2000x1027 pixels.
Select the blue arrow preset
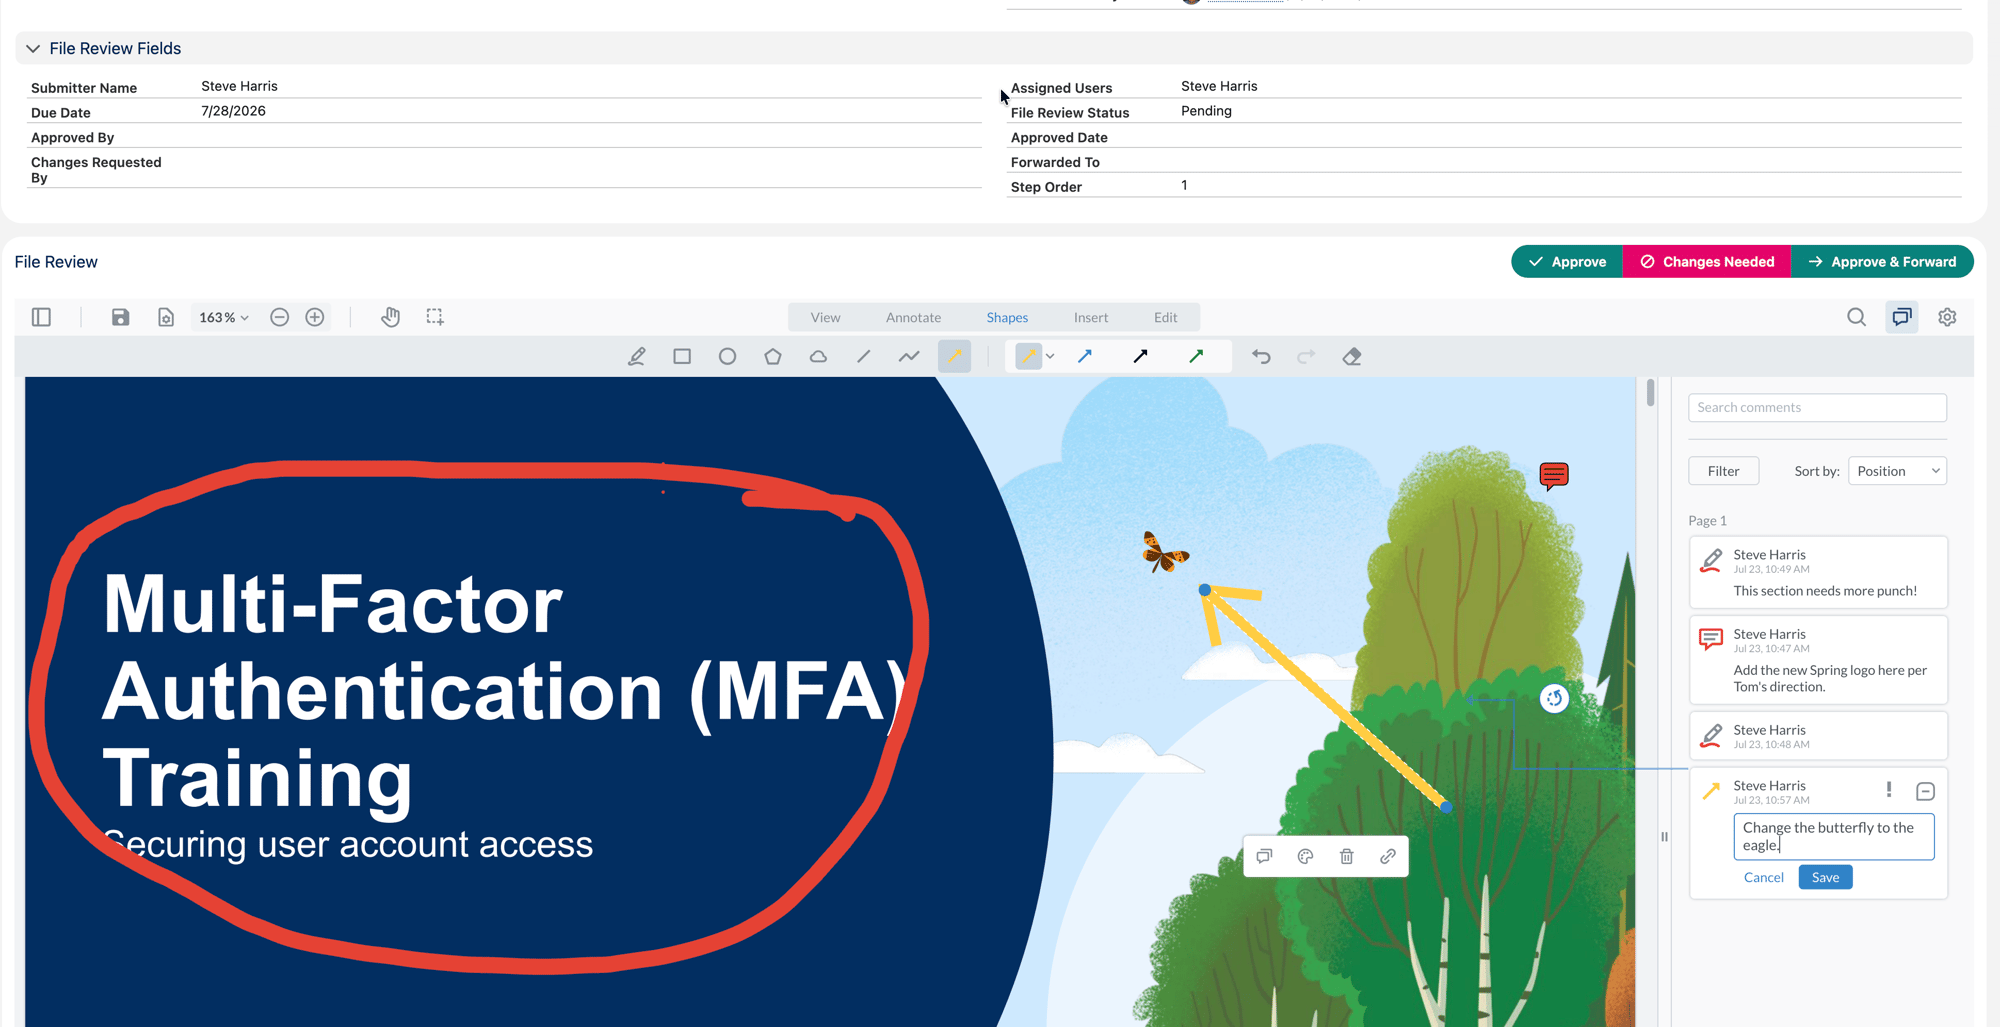[1085, 356]
